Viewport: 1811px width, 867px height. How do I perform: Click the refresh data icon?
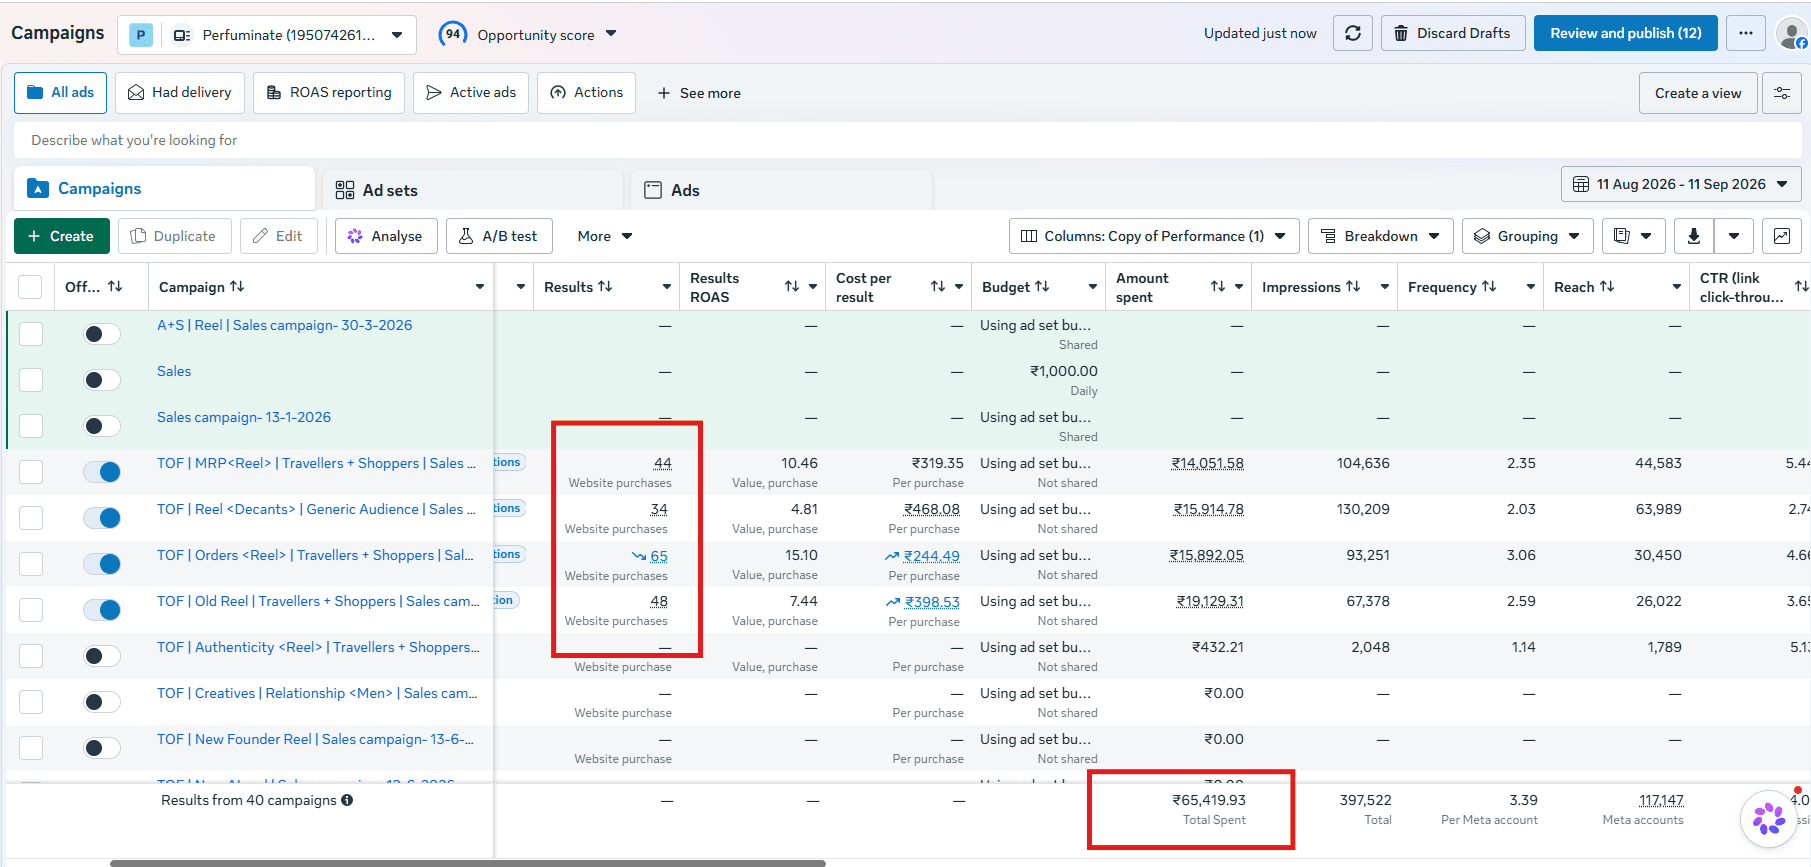click(x=1352, y=33)
